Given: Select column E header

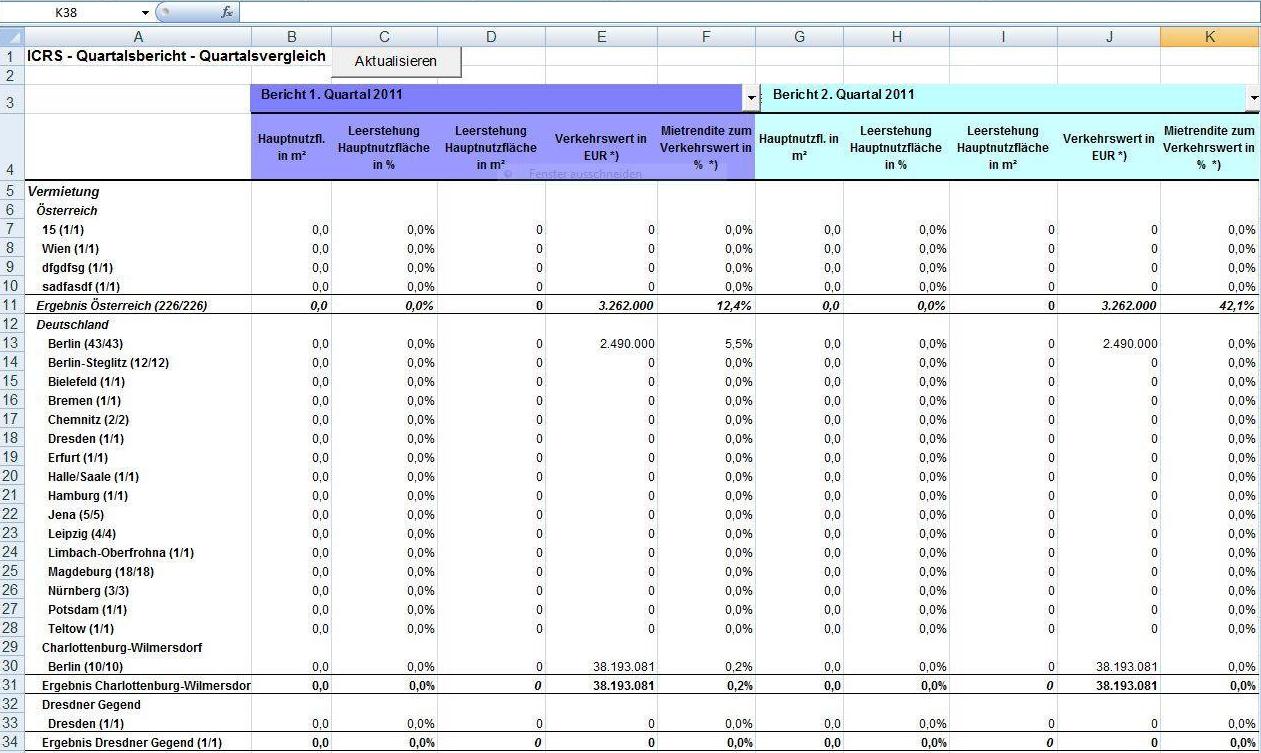Looking at the screenshot, I should (601, 37).
